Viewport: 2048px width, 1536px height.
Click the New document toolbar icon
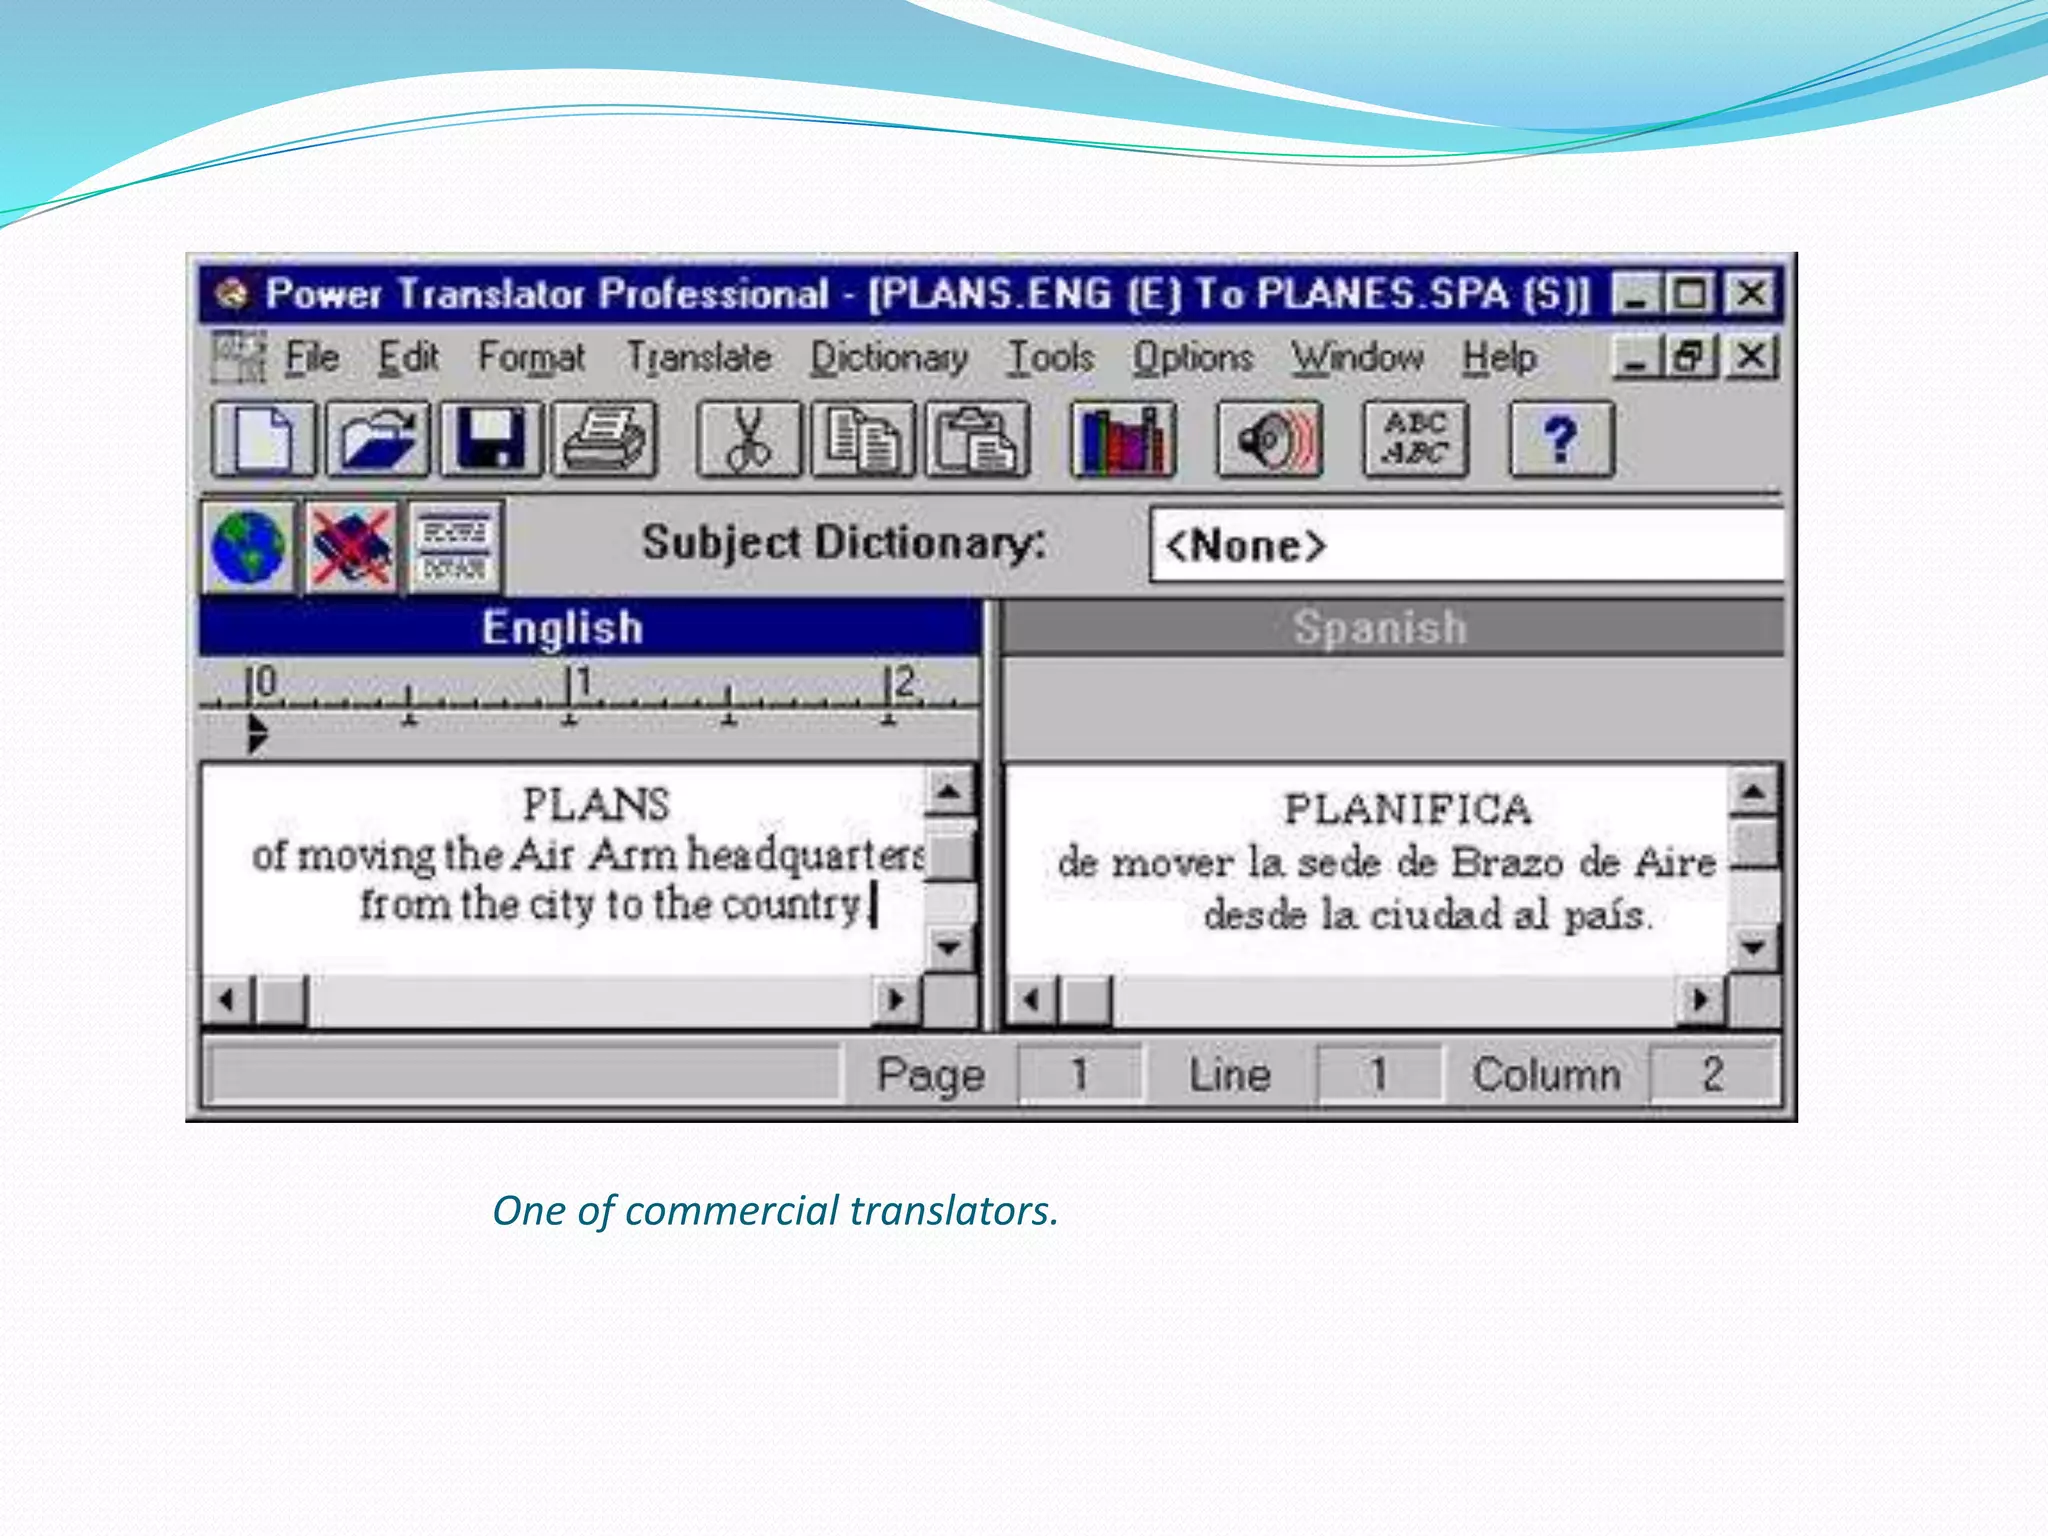coord(263,439)
